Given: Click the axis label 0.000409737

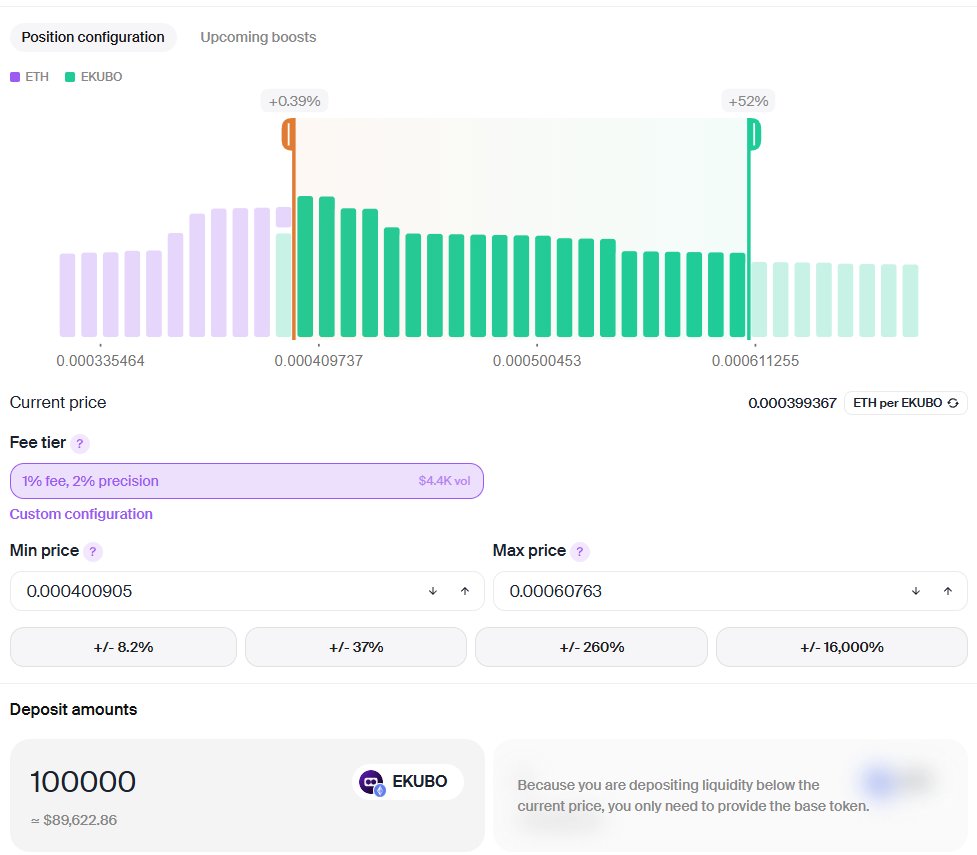Looking at the screenshot, I should click(318, 361).
